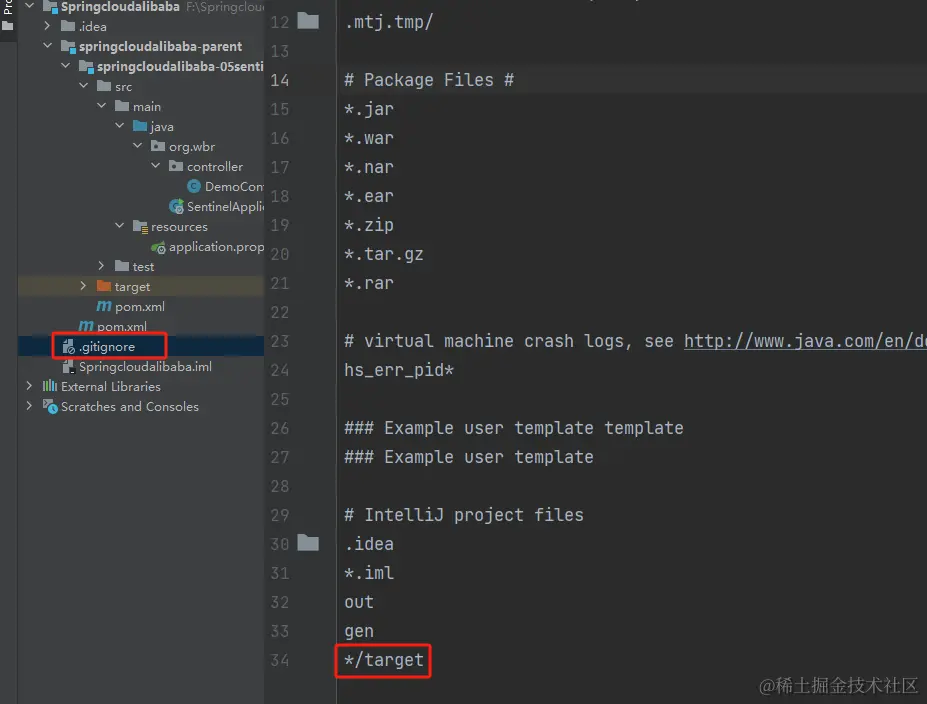The height and width of the screenshot is (704, 927).
Task: Select the target folder row
Action: (x=141, y=286)
